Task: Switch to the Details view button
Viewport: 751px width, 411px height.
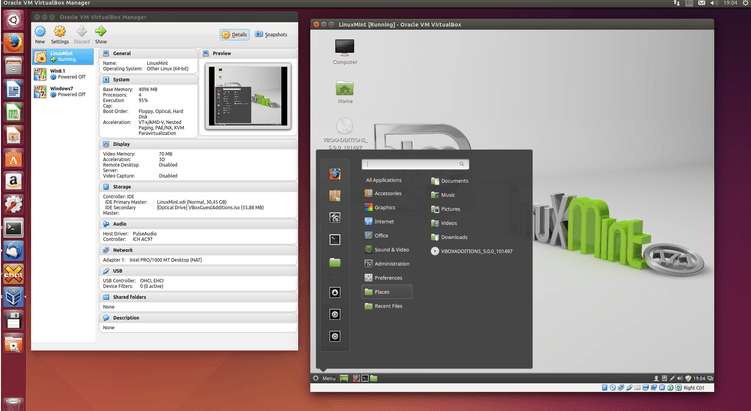Action: [234, 34]
